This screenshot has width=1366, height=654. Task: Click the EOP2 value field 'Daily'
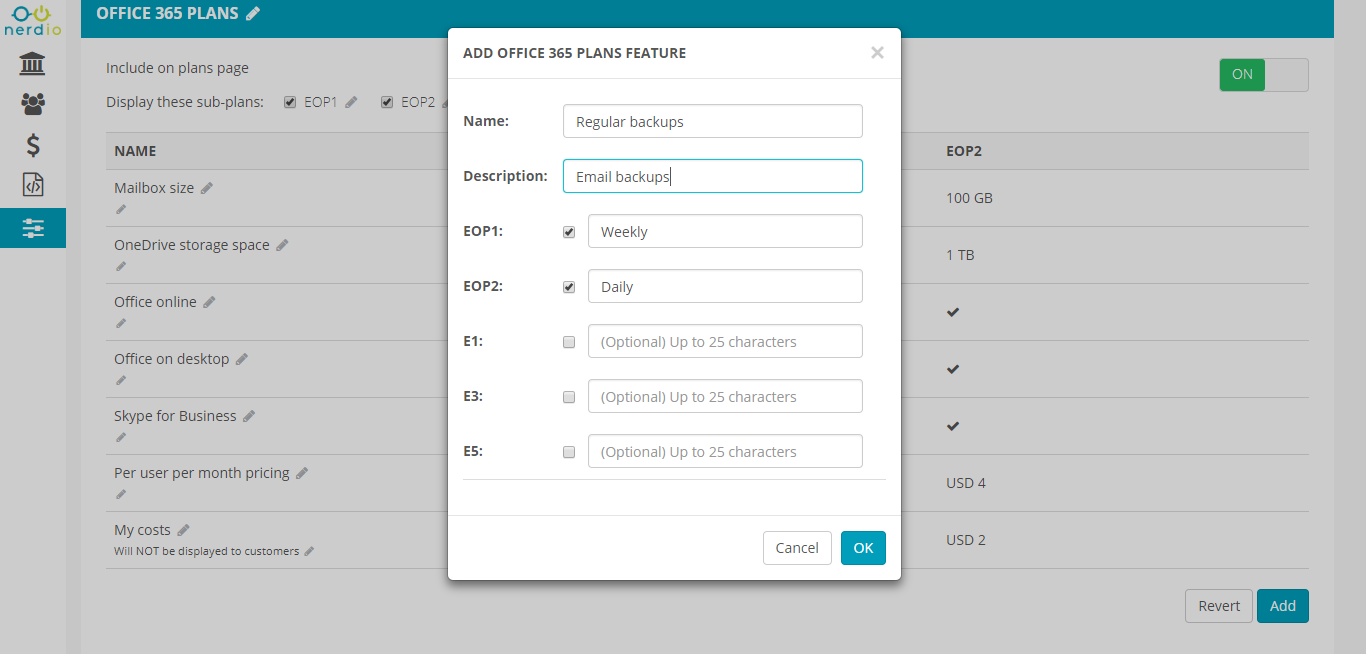(725, 286)
